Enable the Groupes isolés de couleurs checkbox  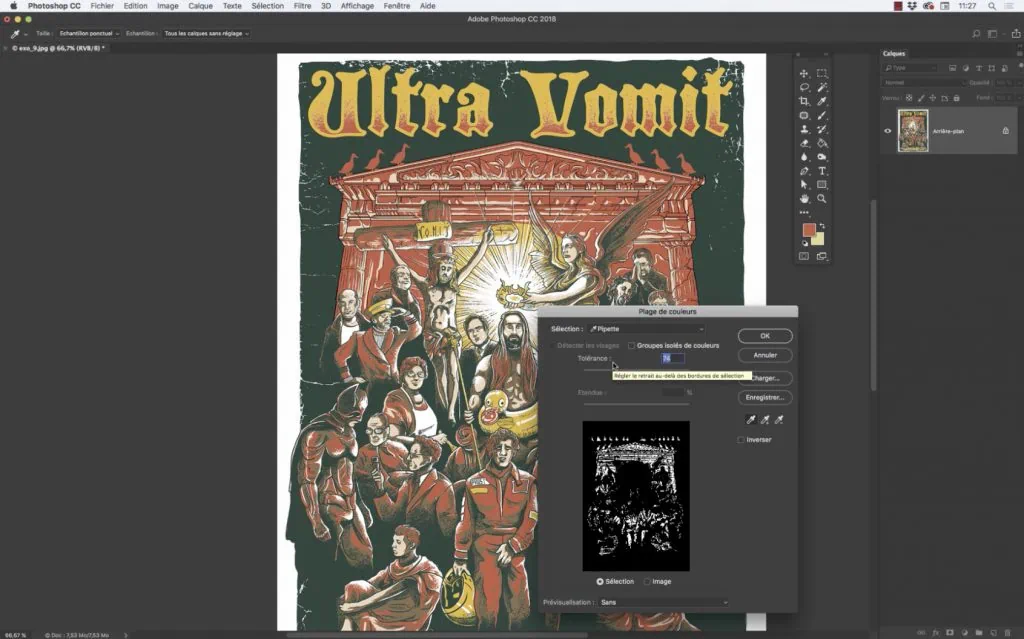point(631,346)
